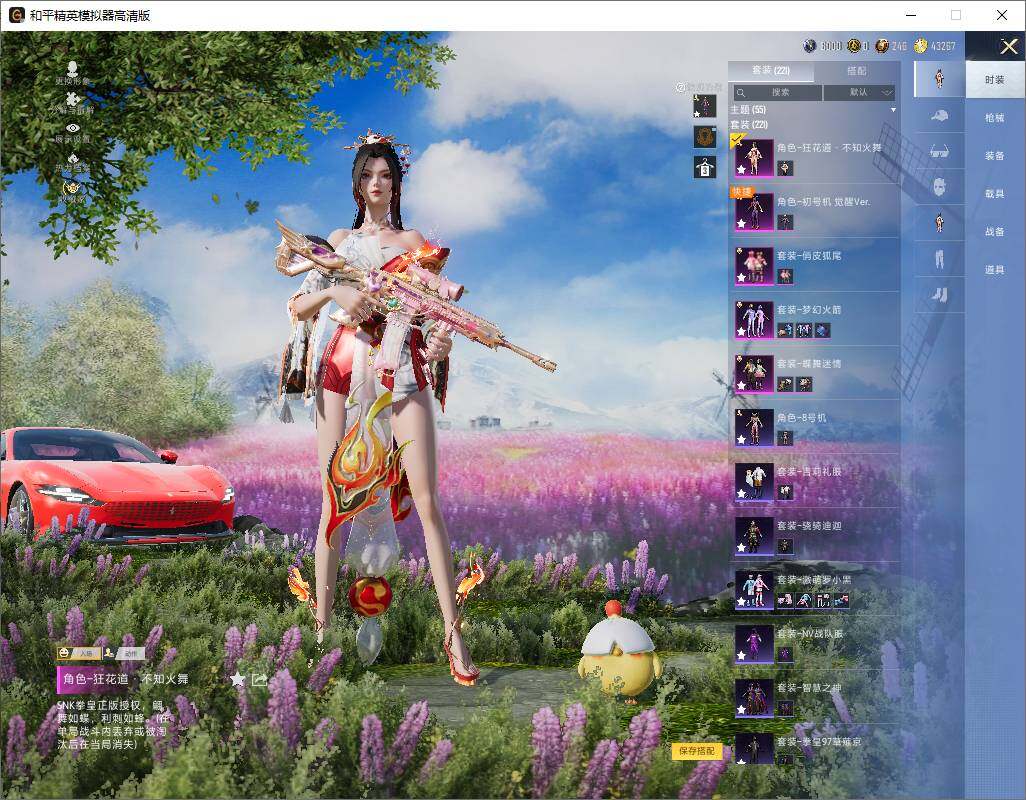Image resolution: width=1026 pixels, height=800 pixels.
Task: Click the equipped outfit slot thumbnail
Action: pos(705,106)
